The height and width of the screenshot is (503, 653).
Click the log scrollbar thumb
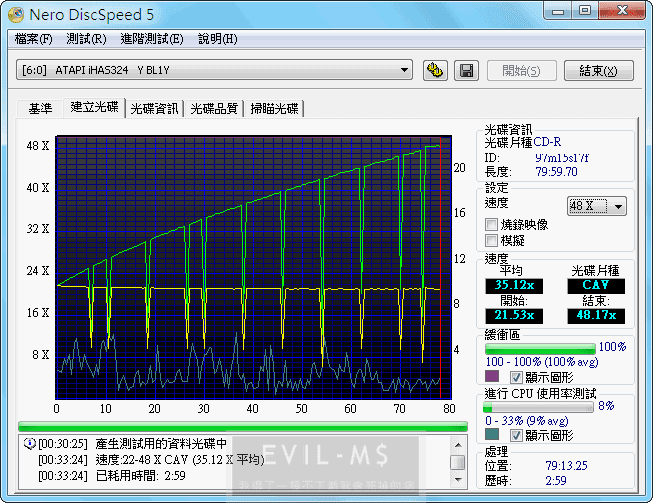point(458,463)
